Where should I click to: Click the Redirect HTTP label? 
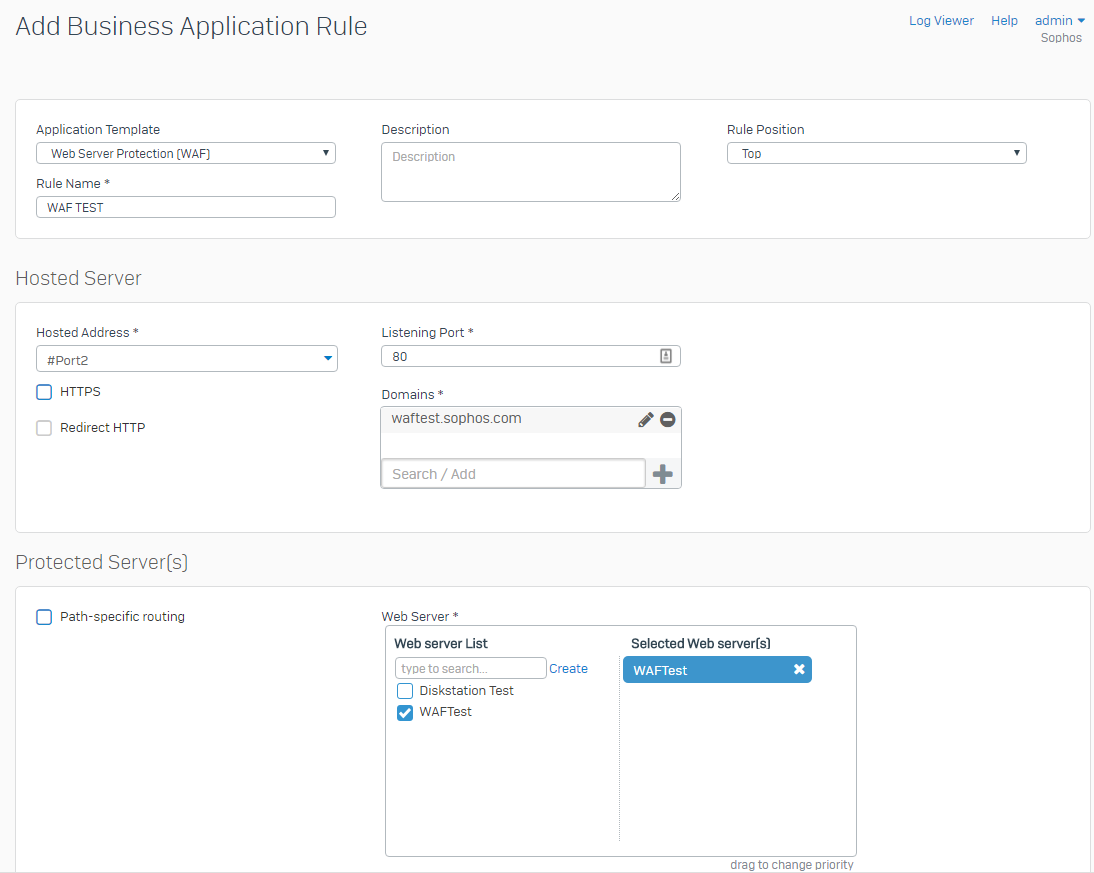click(103, 428)
